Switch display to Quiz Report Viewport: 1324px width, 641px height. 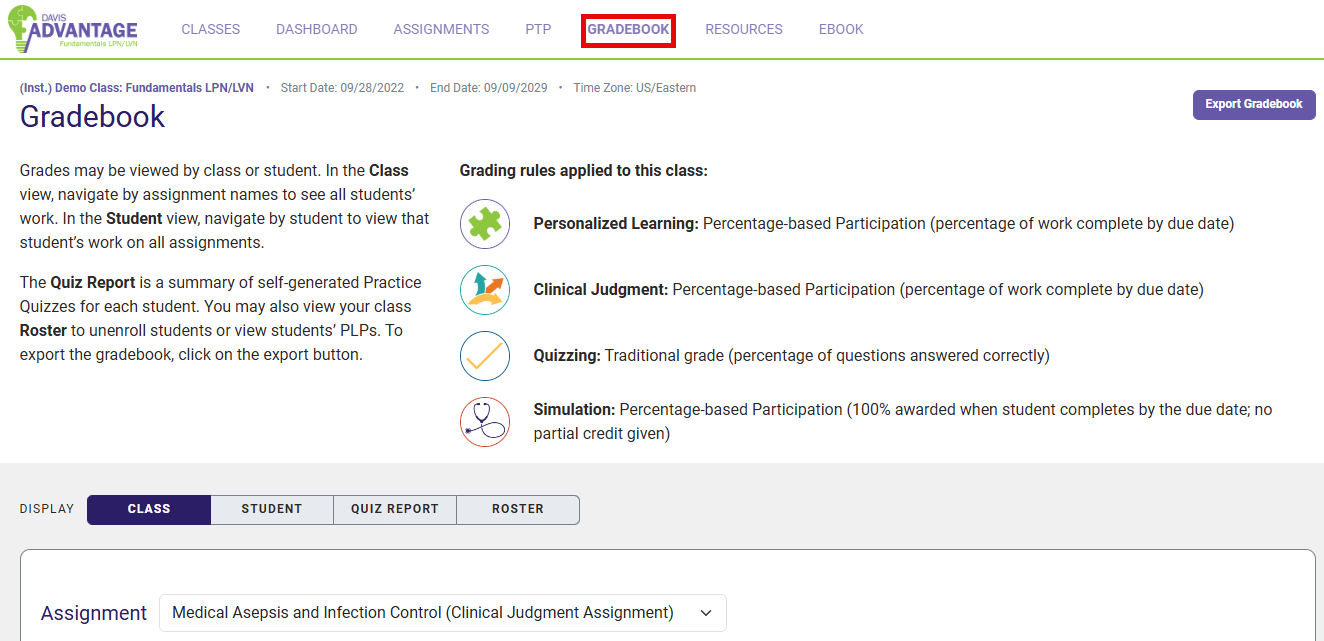pyautogui.click(x=394, y=509)
